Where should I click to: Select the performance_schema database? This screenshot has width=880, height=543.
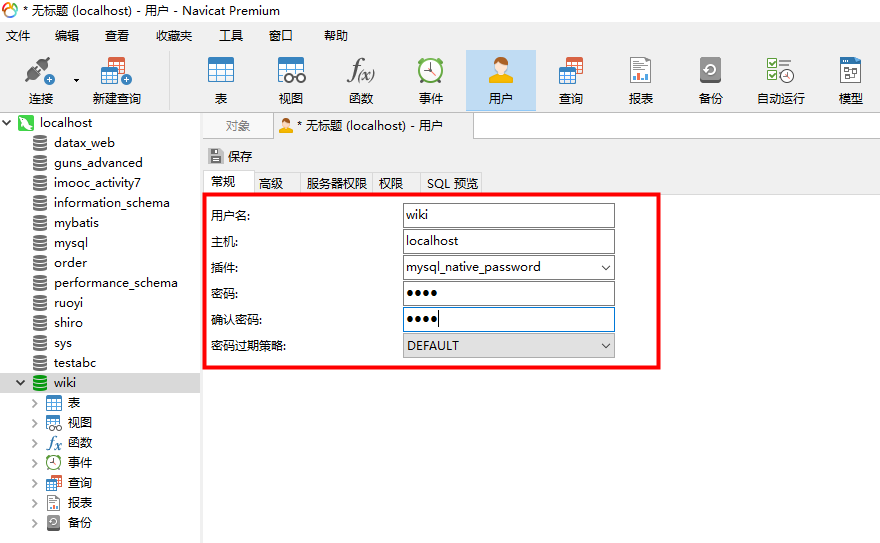pyautogui.click(x=116, y=283)
